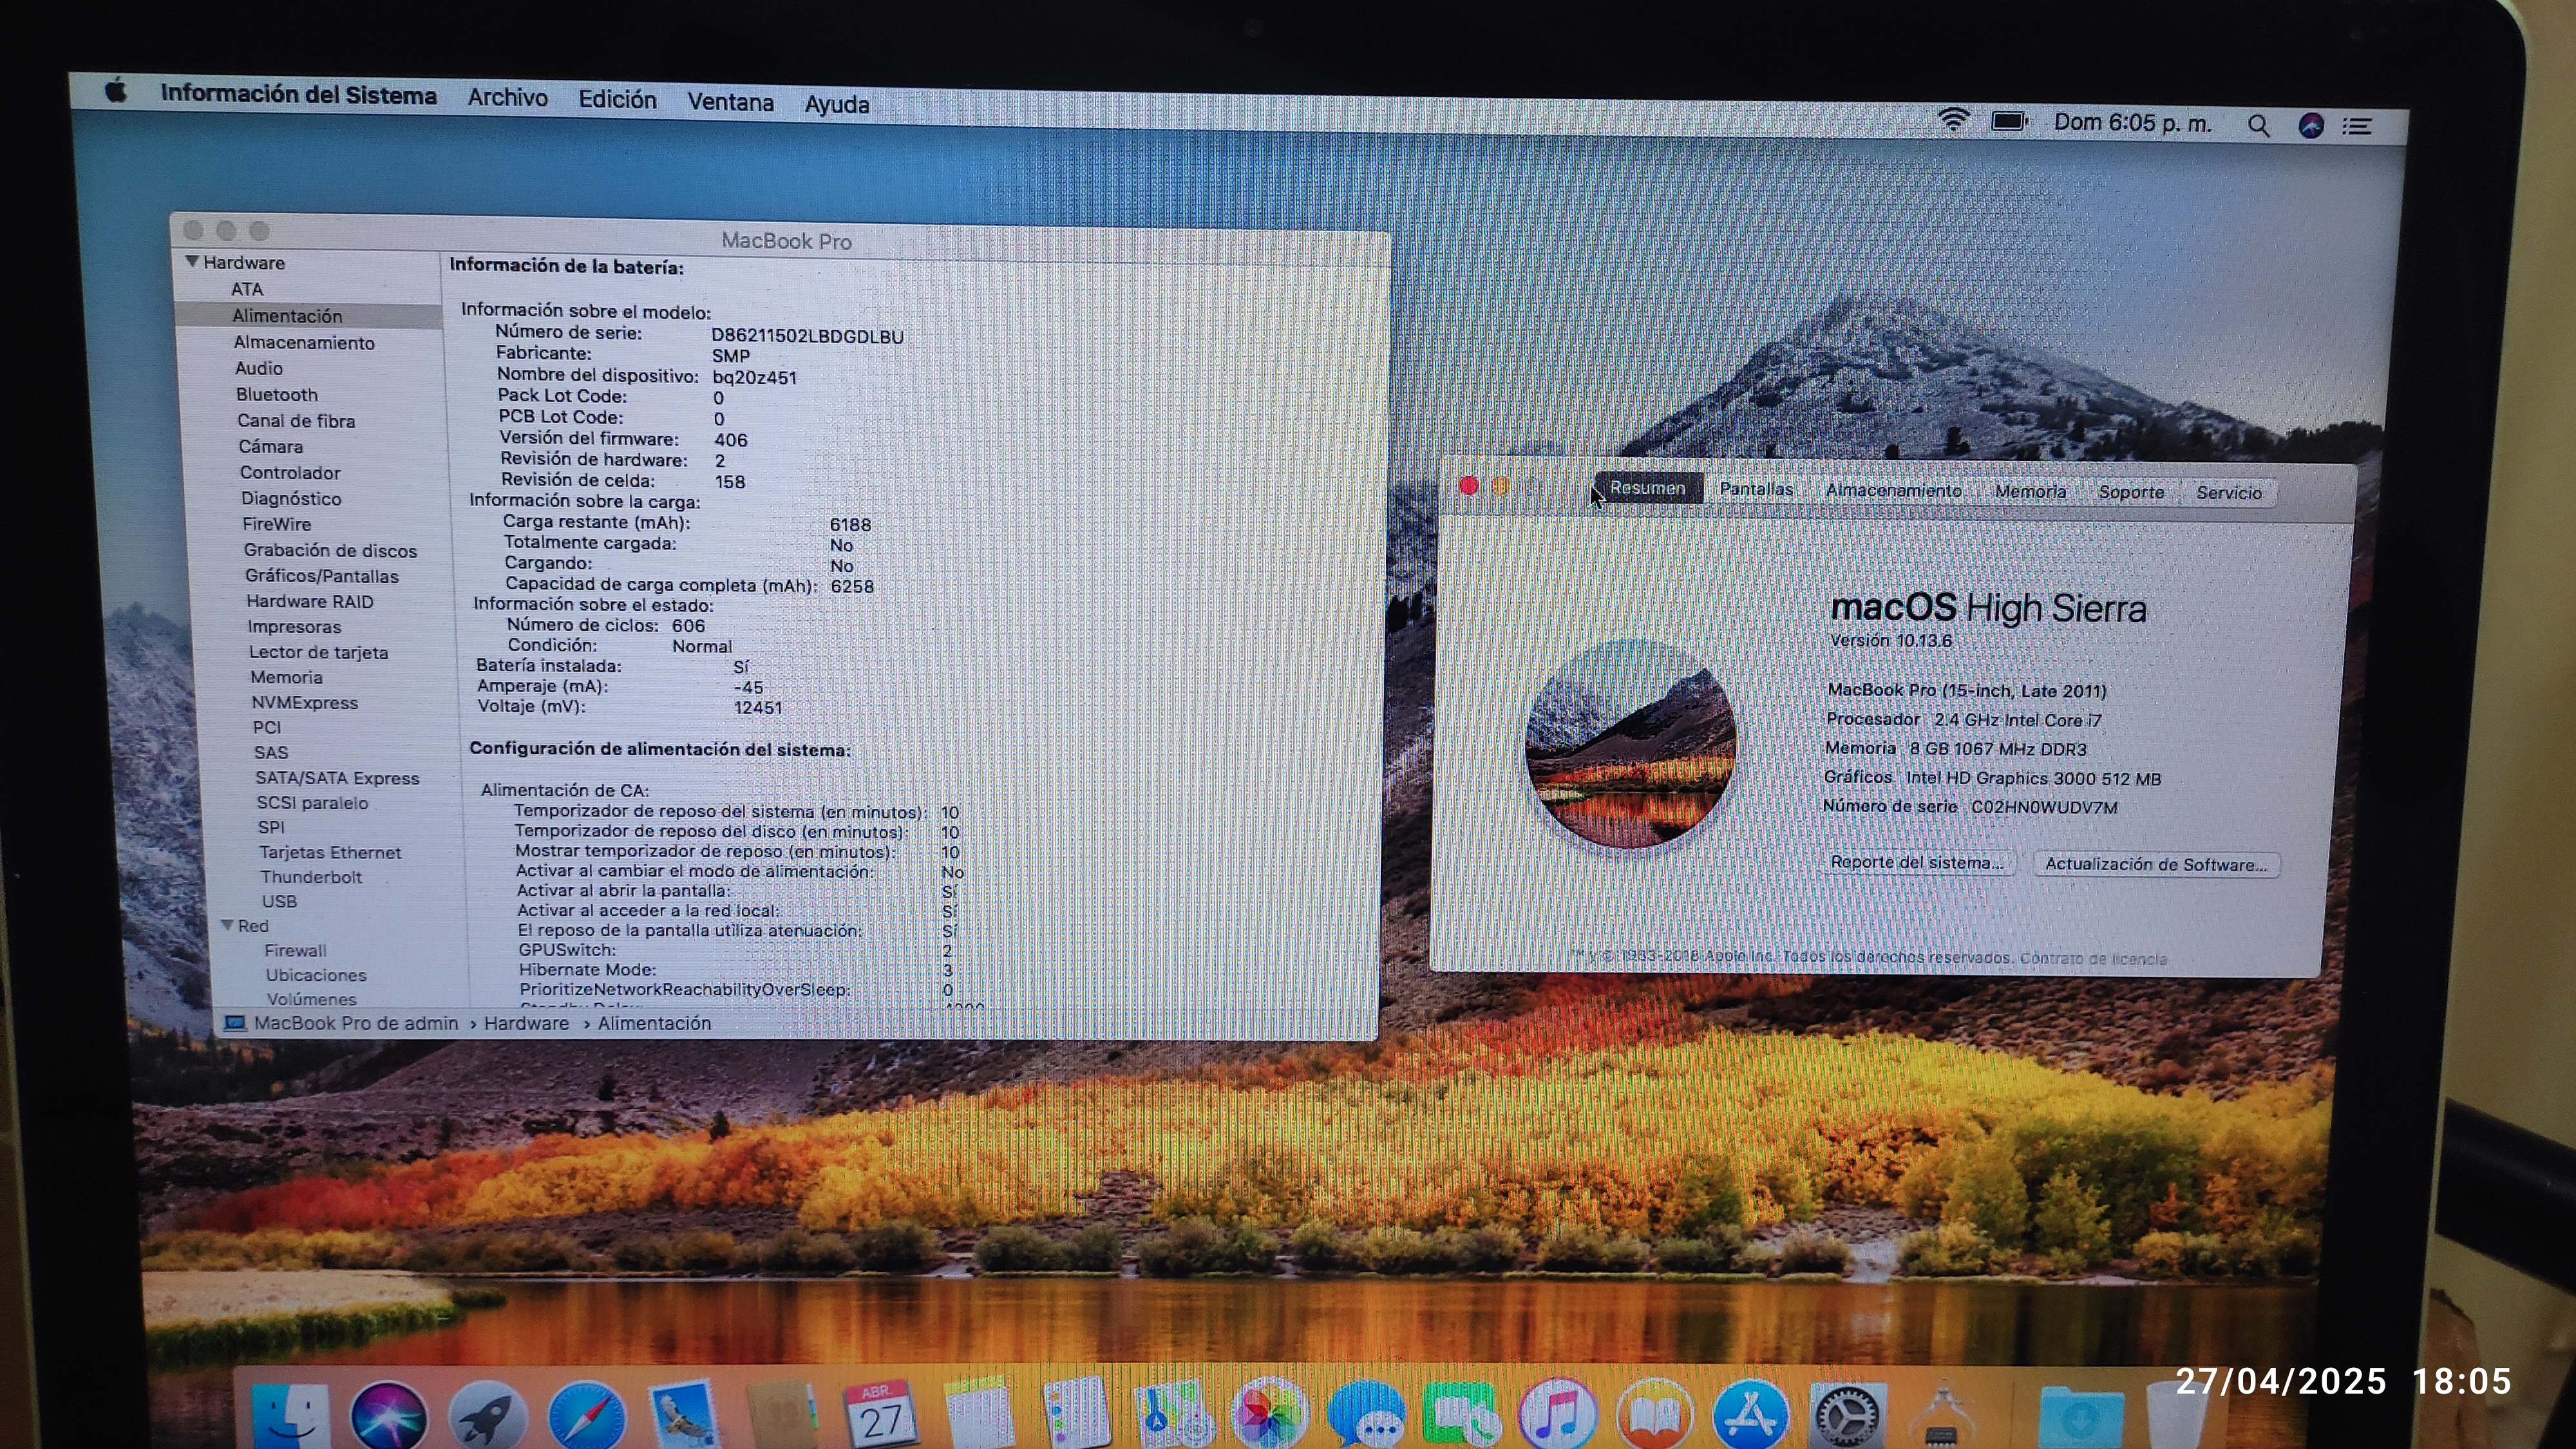Select Bluetooth in hardware sidebar
The image size is (2576, 1449).
click(x=277, y=395)
